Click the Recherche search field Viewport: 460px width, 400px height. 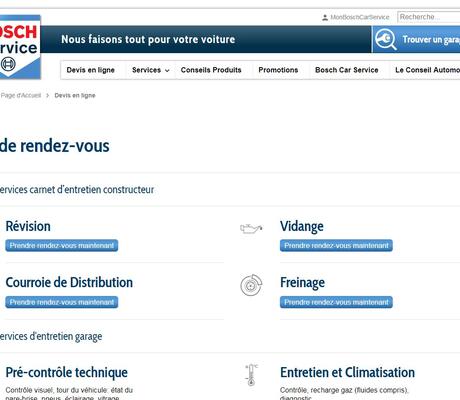pyautogui.click(x=429, y=17)
